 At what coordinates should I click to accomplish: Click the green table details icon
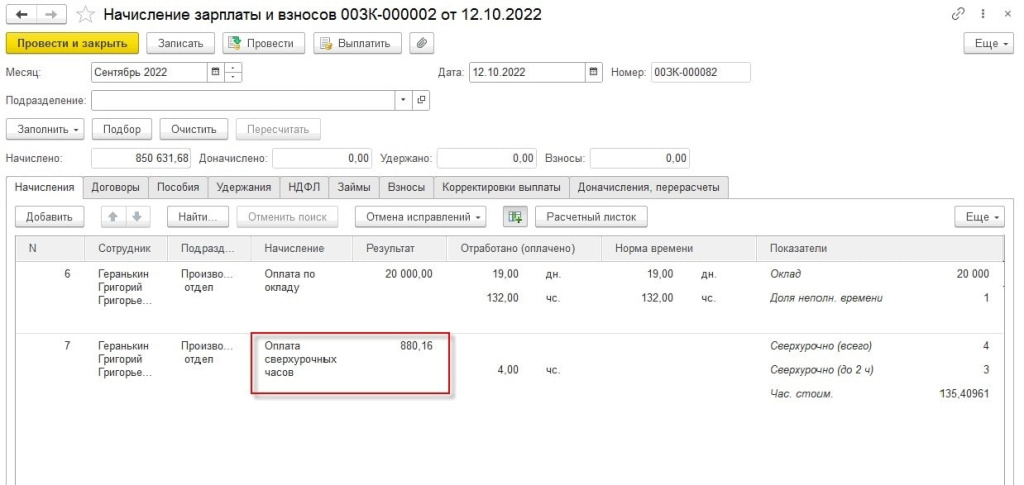512,216
